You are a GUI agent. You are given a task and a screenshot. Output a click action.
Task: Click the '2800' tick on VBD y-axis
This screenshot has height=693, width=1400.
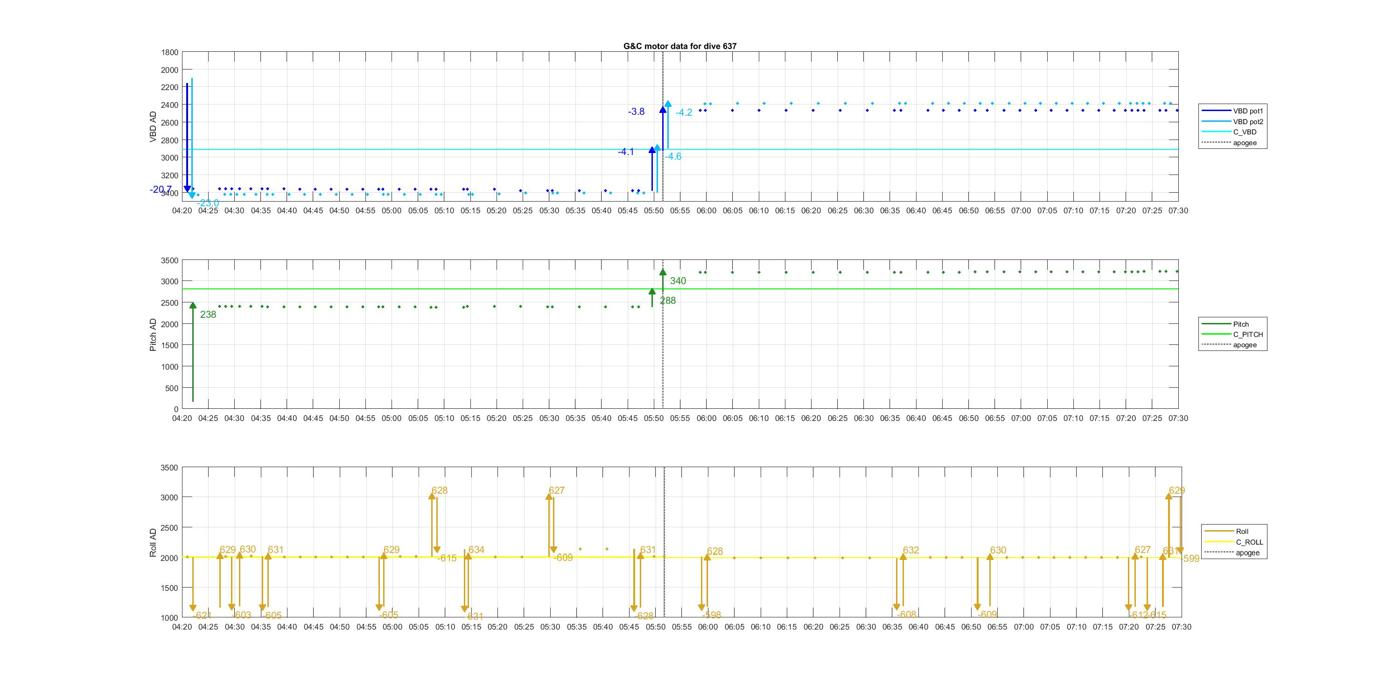(170, 140)
